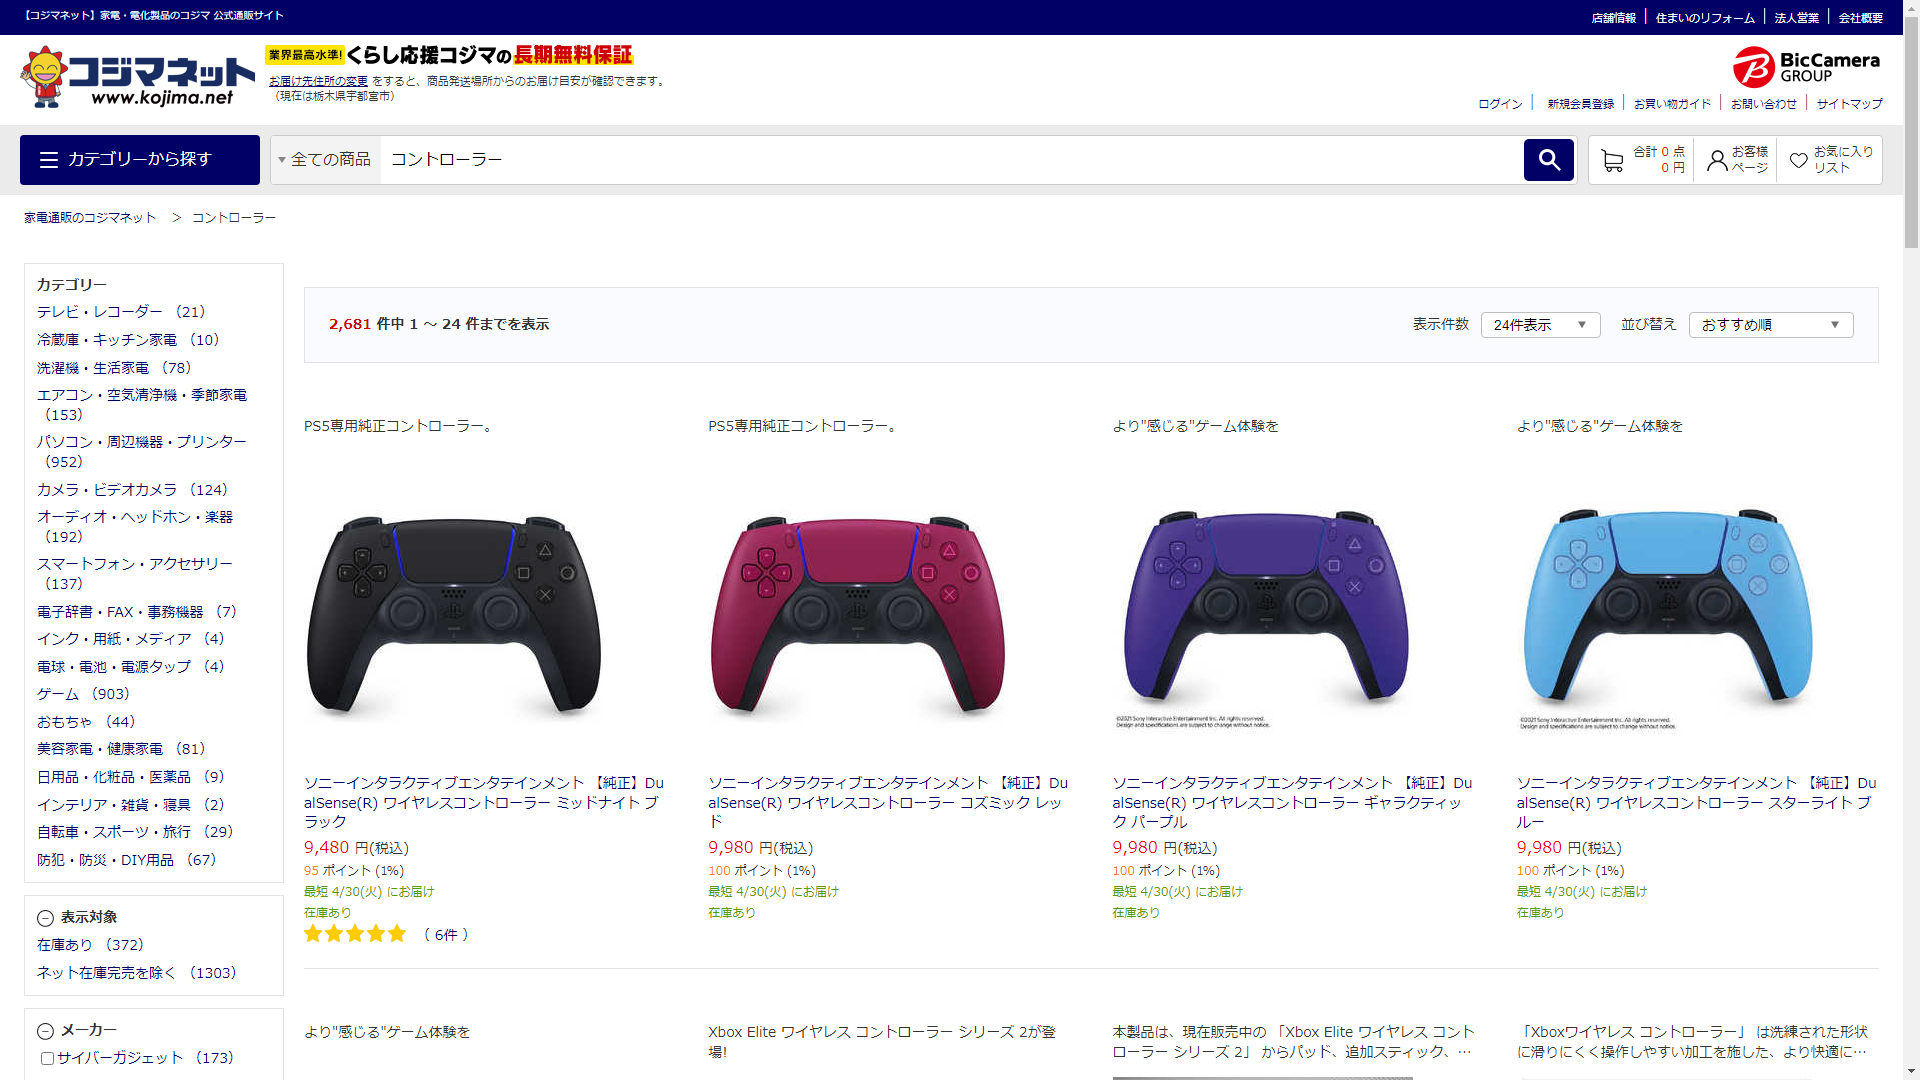Click the five-star rating on Midnight Black controller

pos(355,934)
